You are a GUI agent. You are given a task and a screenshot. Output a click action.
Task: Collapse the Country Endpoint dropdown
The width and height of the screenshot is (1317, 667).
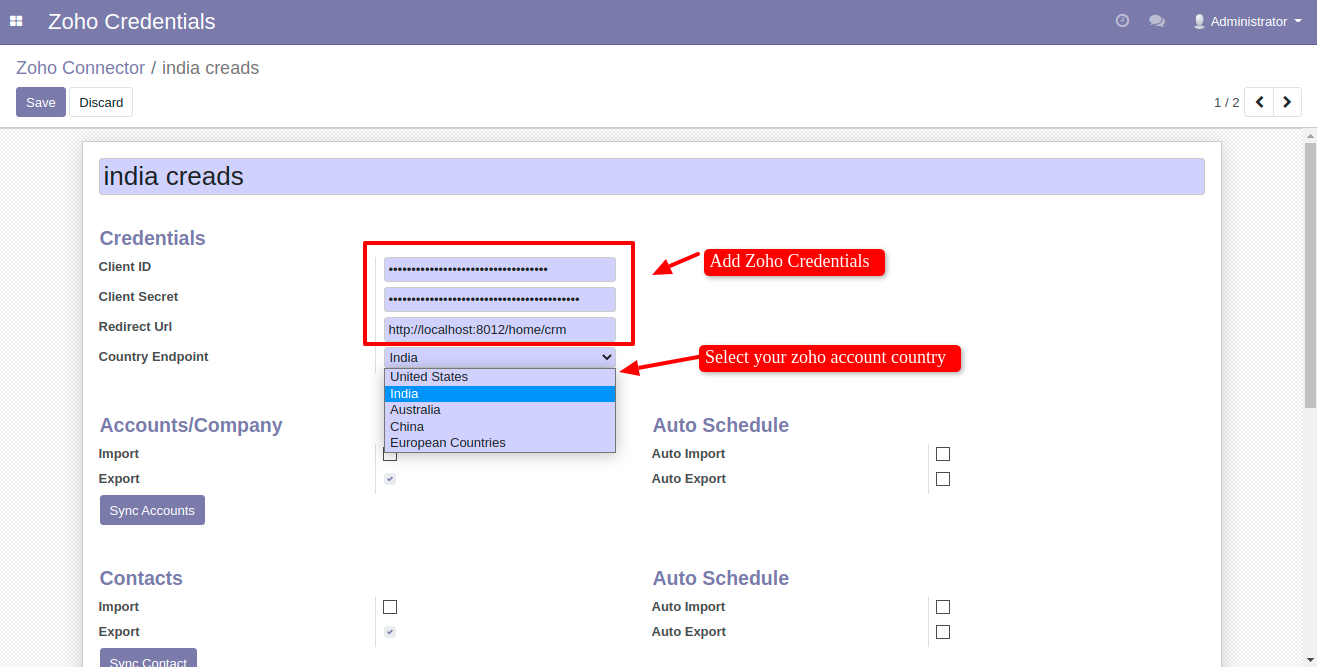click(x=500, y=357)
